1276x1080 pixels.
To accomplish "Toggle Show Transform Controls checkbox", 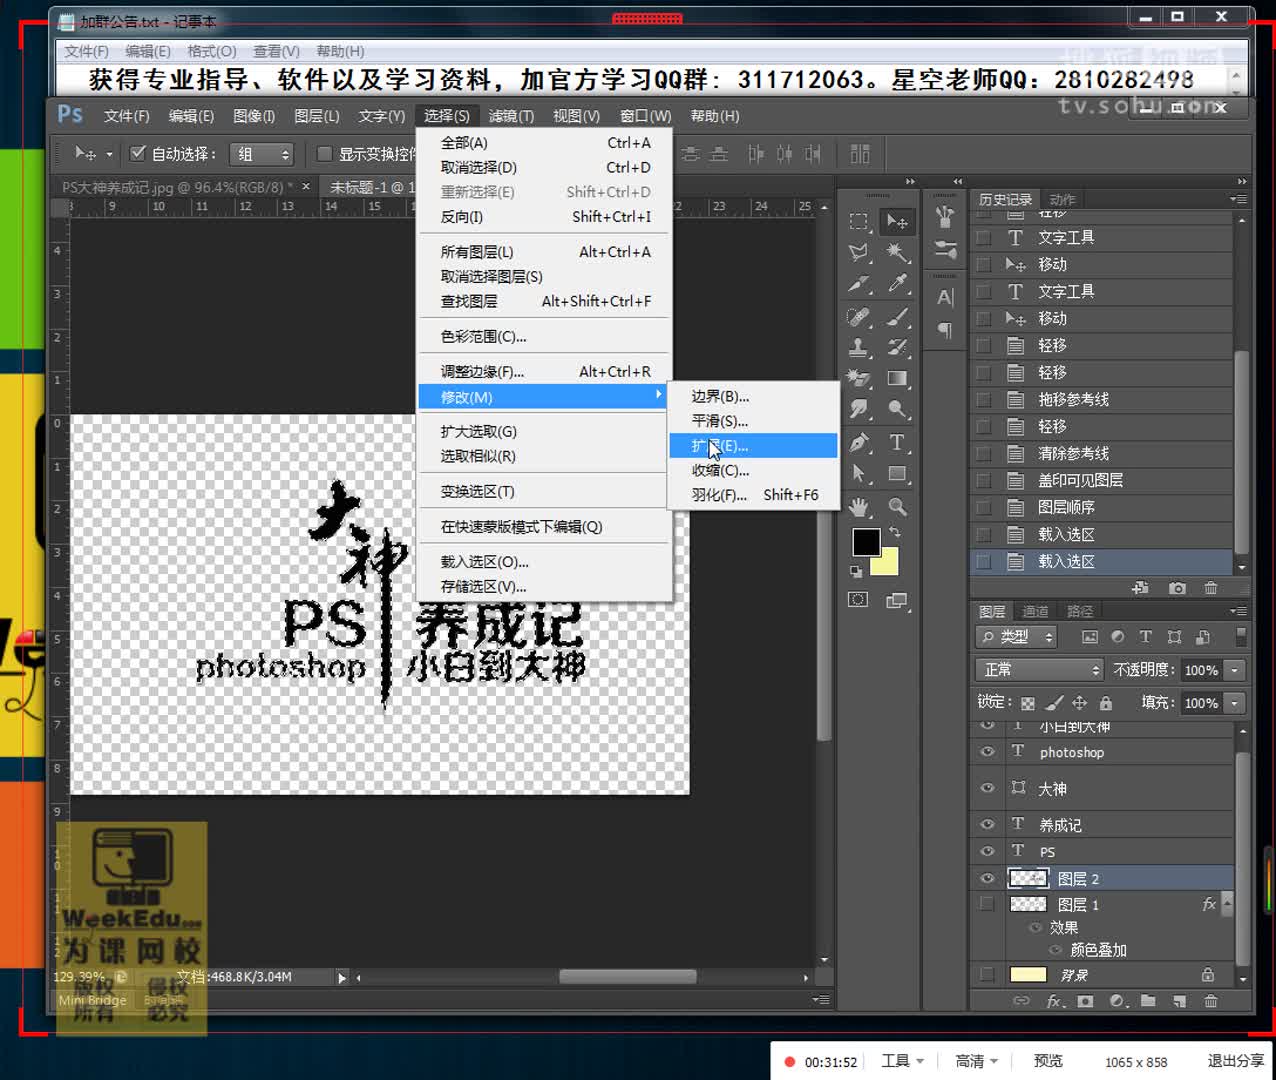I will point(324,153).
